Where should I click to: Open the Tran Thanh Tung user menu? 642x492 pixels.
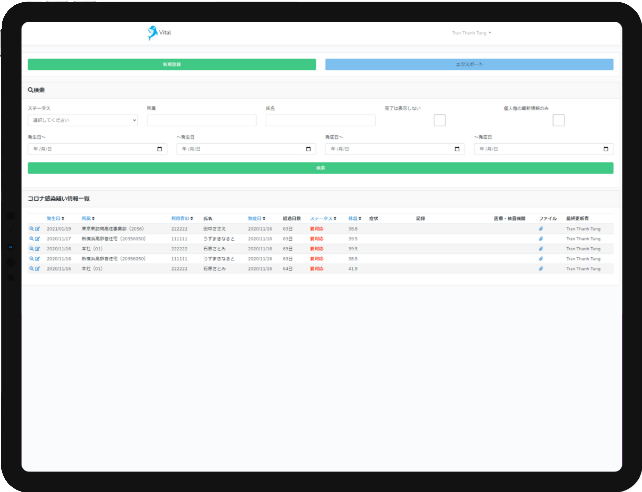[471, 33]
